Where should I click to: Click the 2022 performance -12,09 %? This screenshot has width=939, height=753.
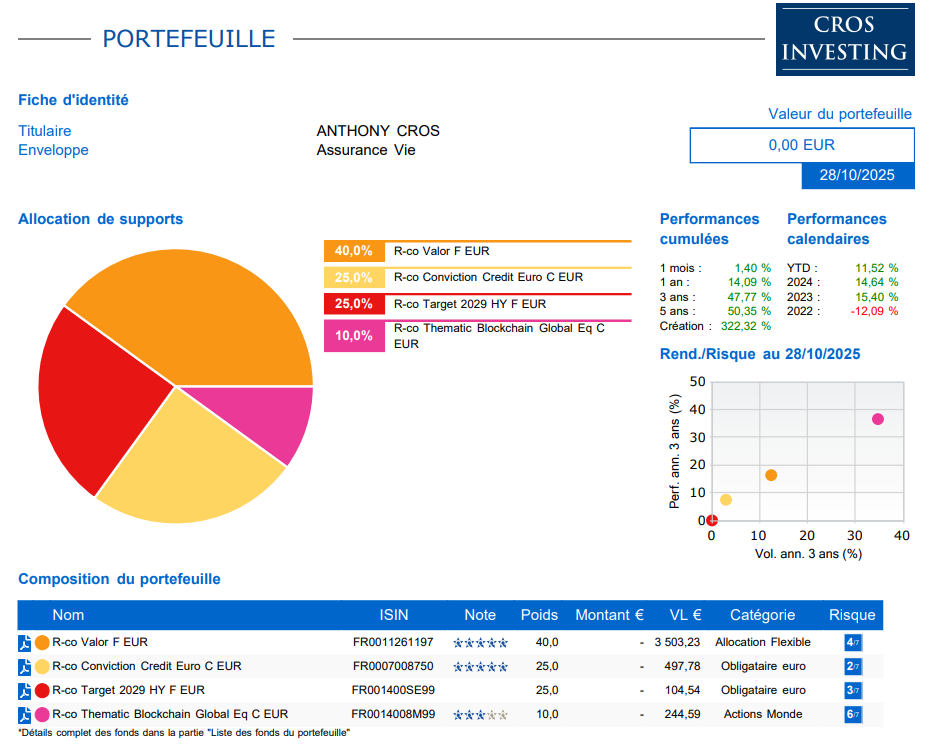(874, 312)
